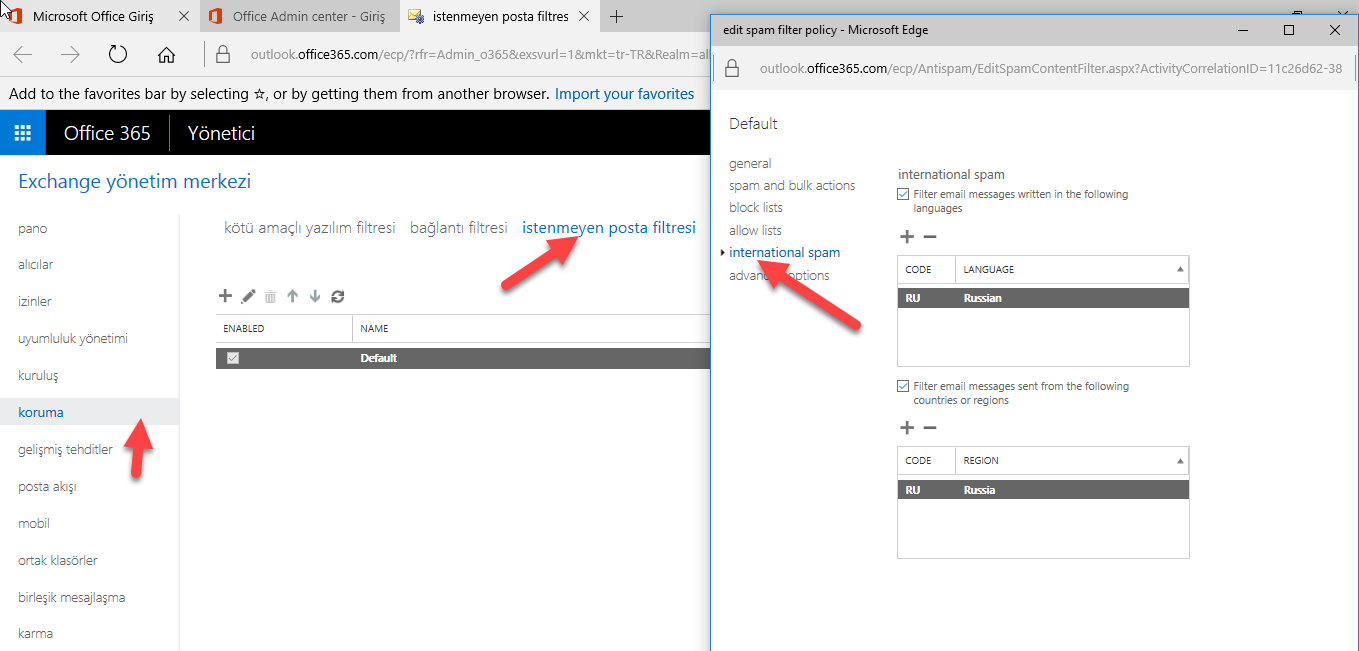Close the istenmeyen posta filtresi tab

(585, 16)
